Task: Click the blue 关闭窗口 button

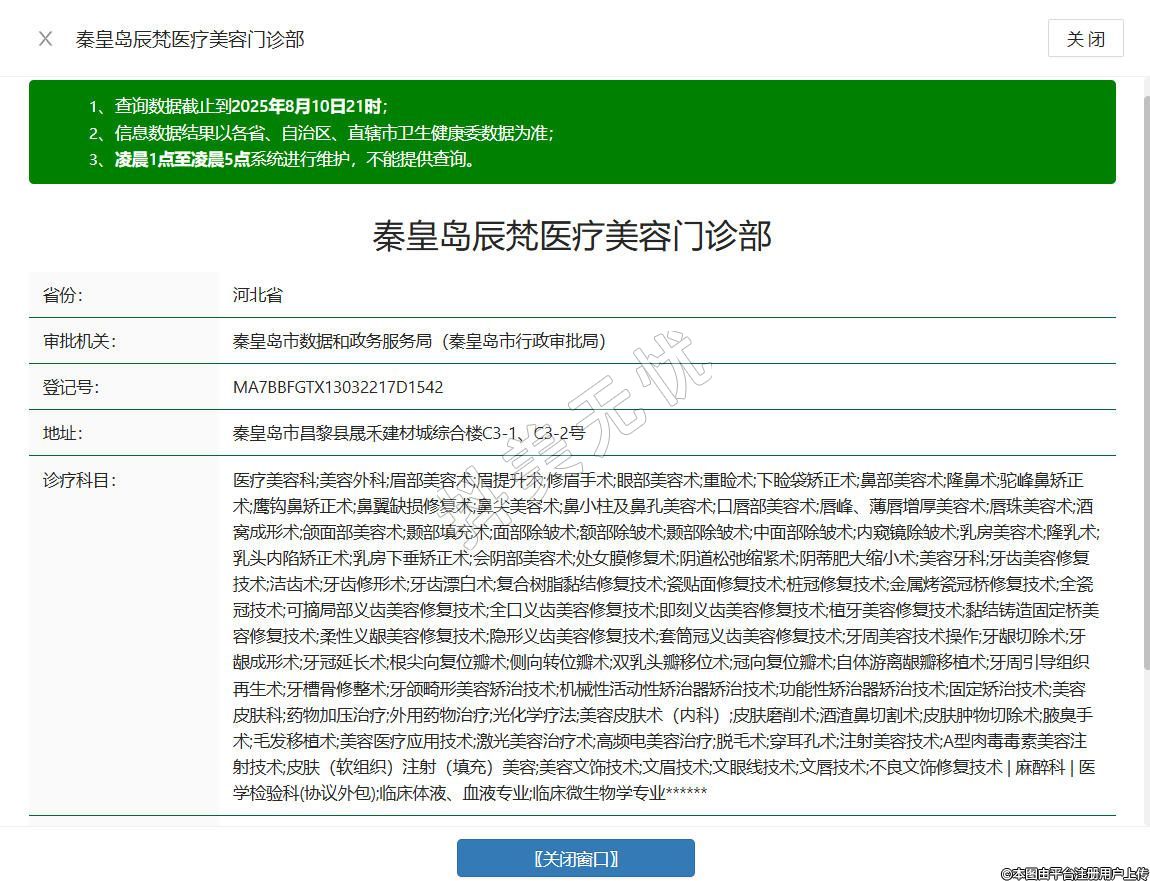Action: coord(575,858)
